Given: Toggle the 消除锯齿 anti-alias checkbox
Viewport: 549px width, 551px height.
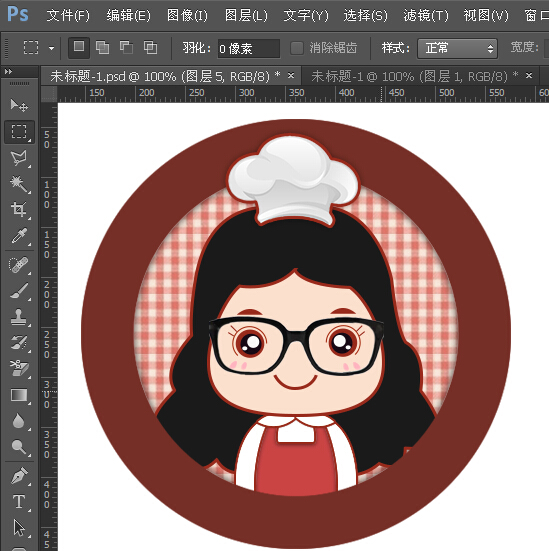Looking at the screenshot, I should 297,48.
